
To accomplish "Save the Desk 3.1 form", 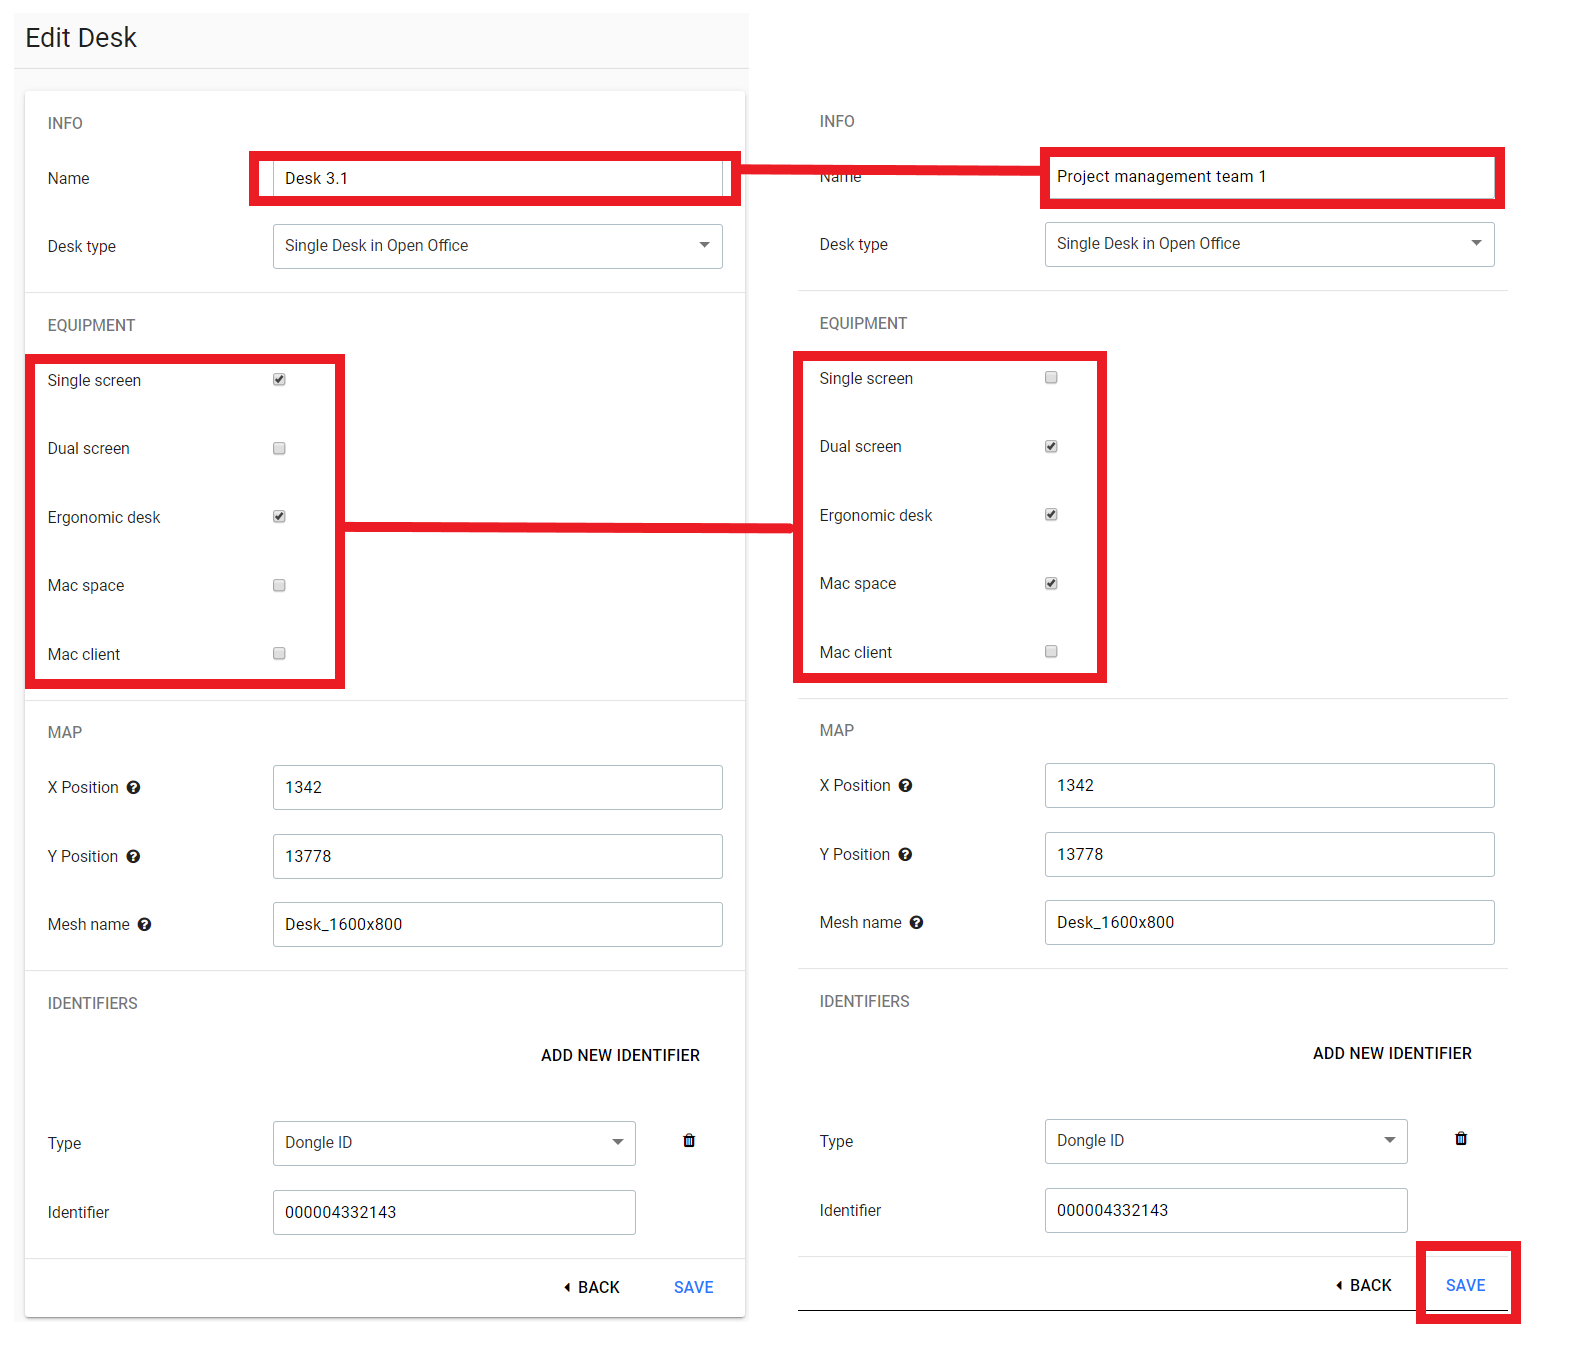I will tap(694, 1288).
